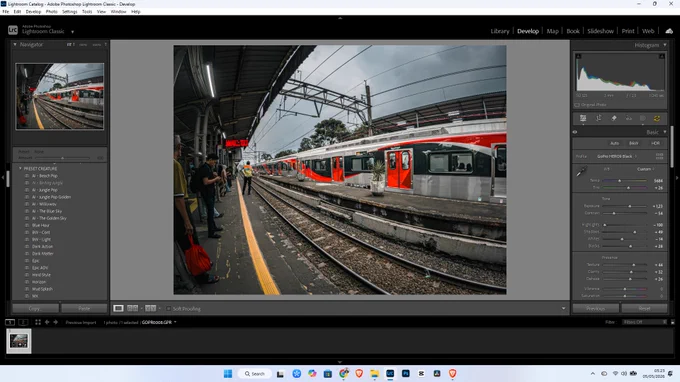Switch to Reference view in the toolbar

133,308
